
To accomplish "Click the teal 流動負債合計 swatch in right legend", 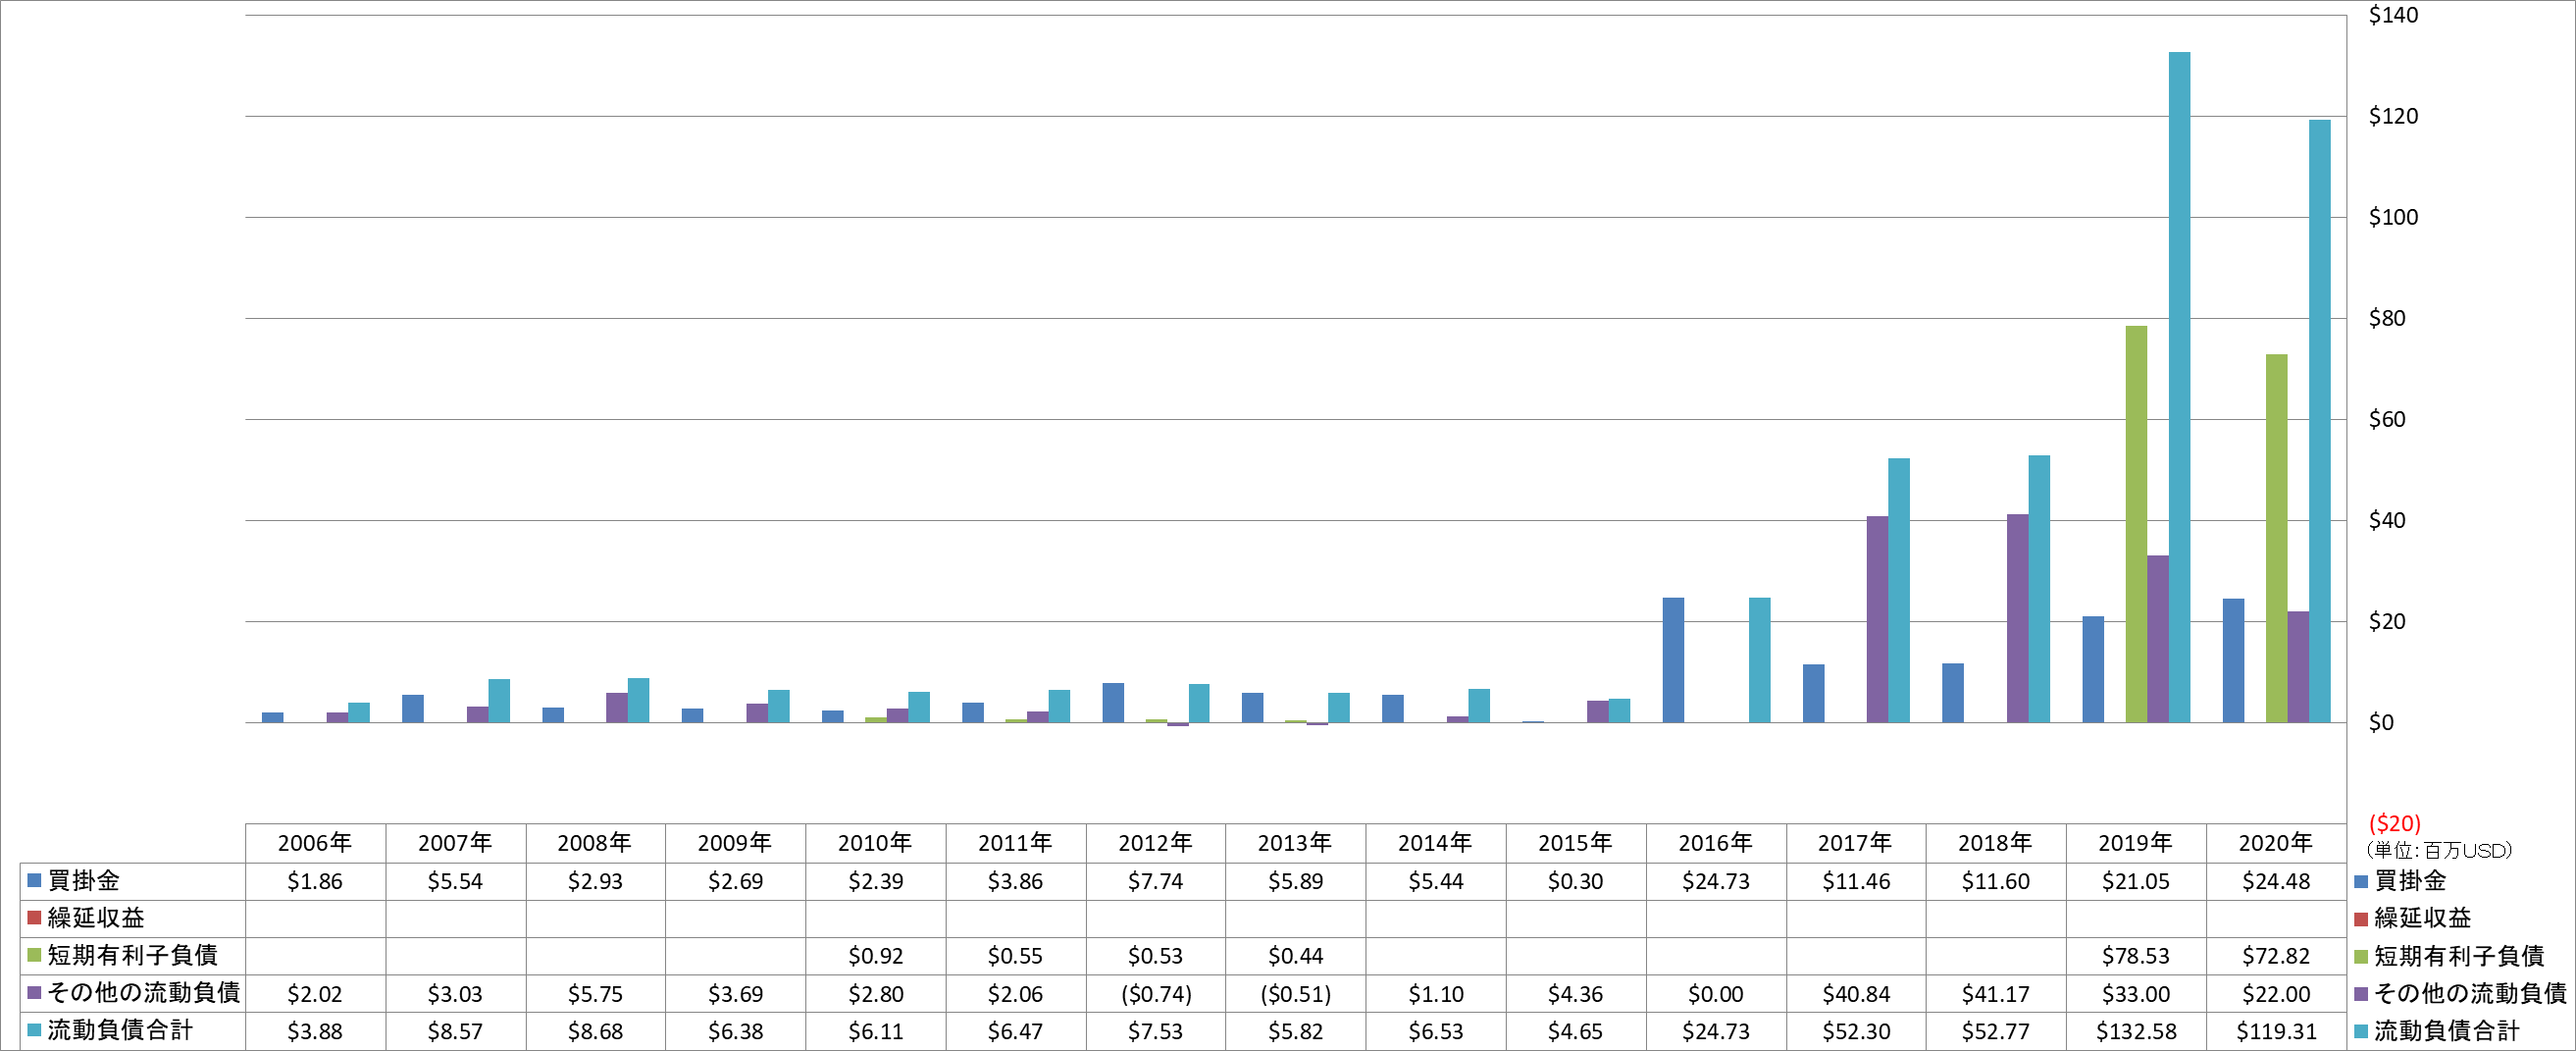I will tap(2361, 1031).
